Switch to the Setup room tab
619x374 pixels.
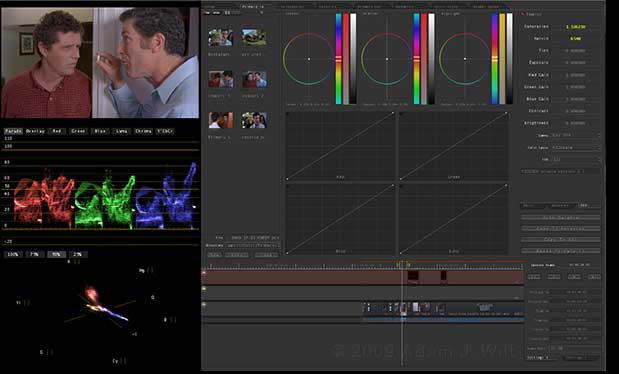click(211, 6)
